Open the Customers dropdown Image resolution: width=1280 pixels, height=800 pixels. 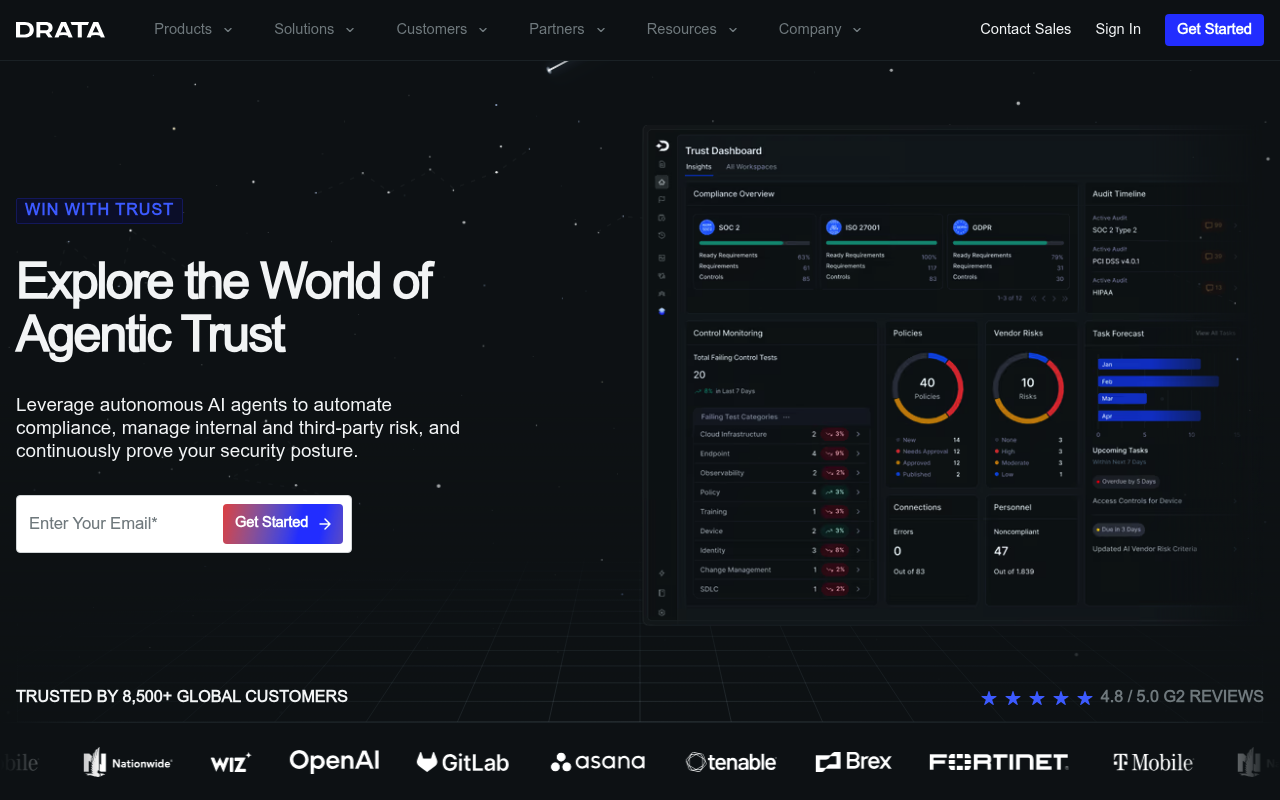[x=442, y=29]
